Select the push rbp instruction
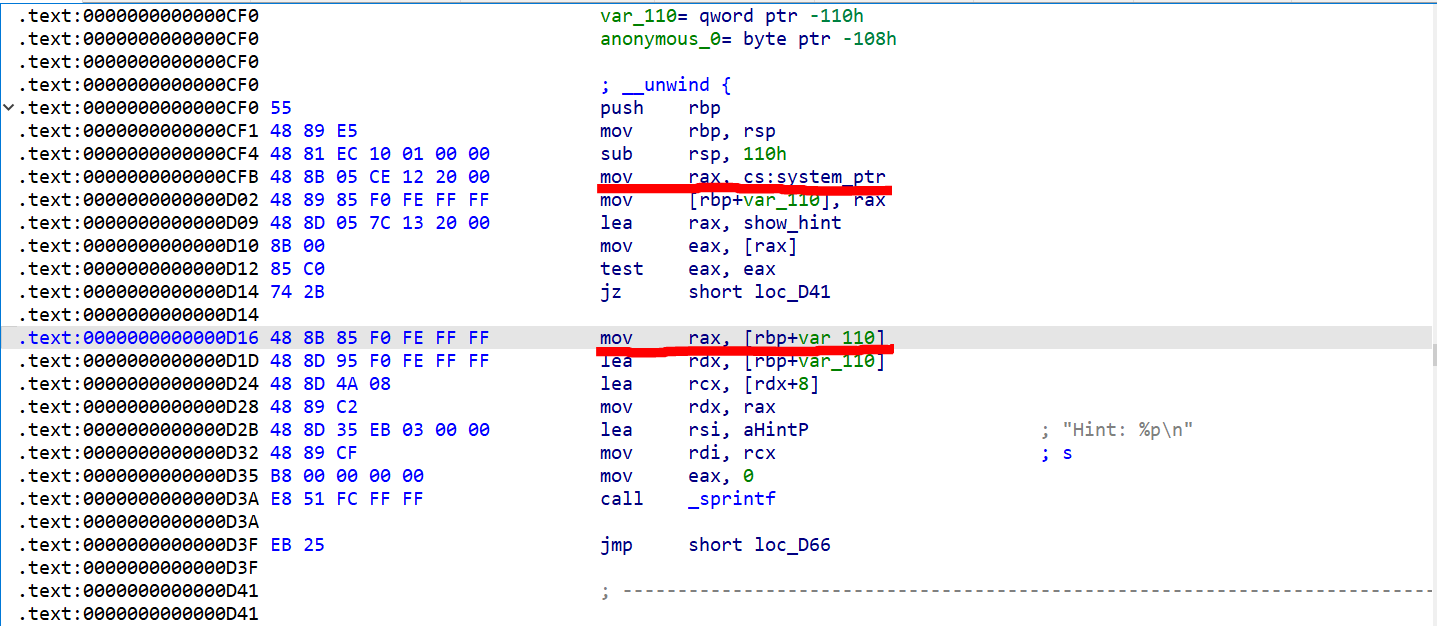 point(660,108)
